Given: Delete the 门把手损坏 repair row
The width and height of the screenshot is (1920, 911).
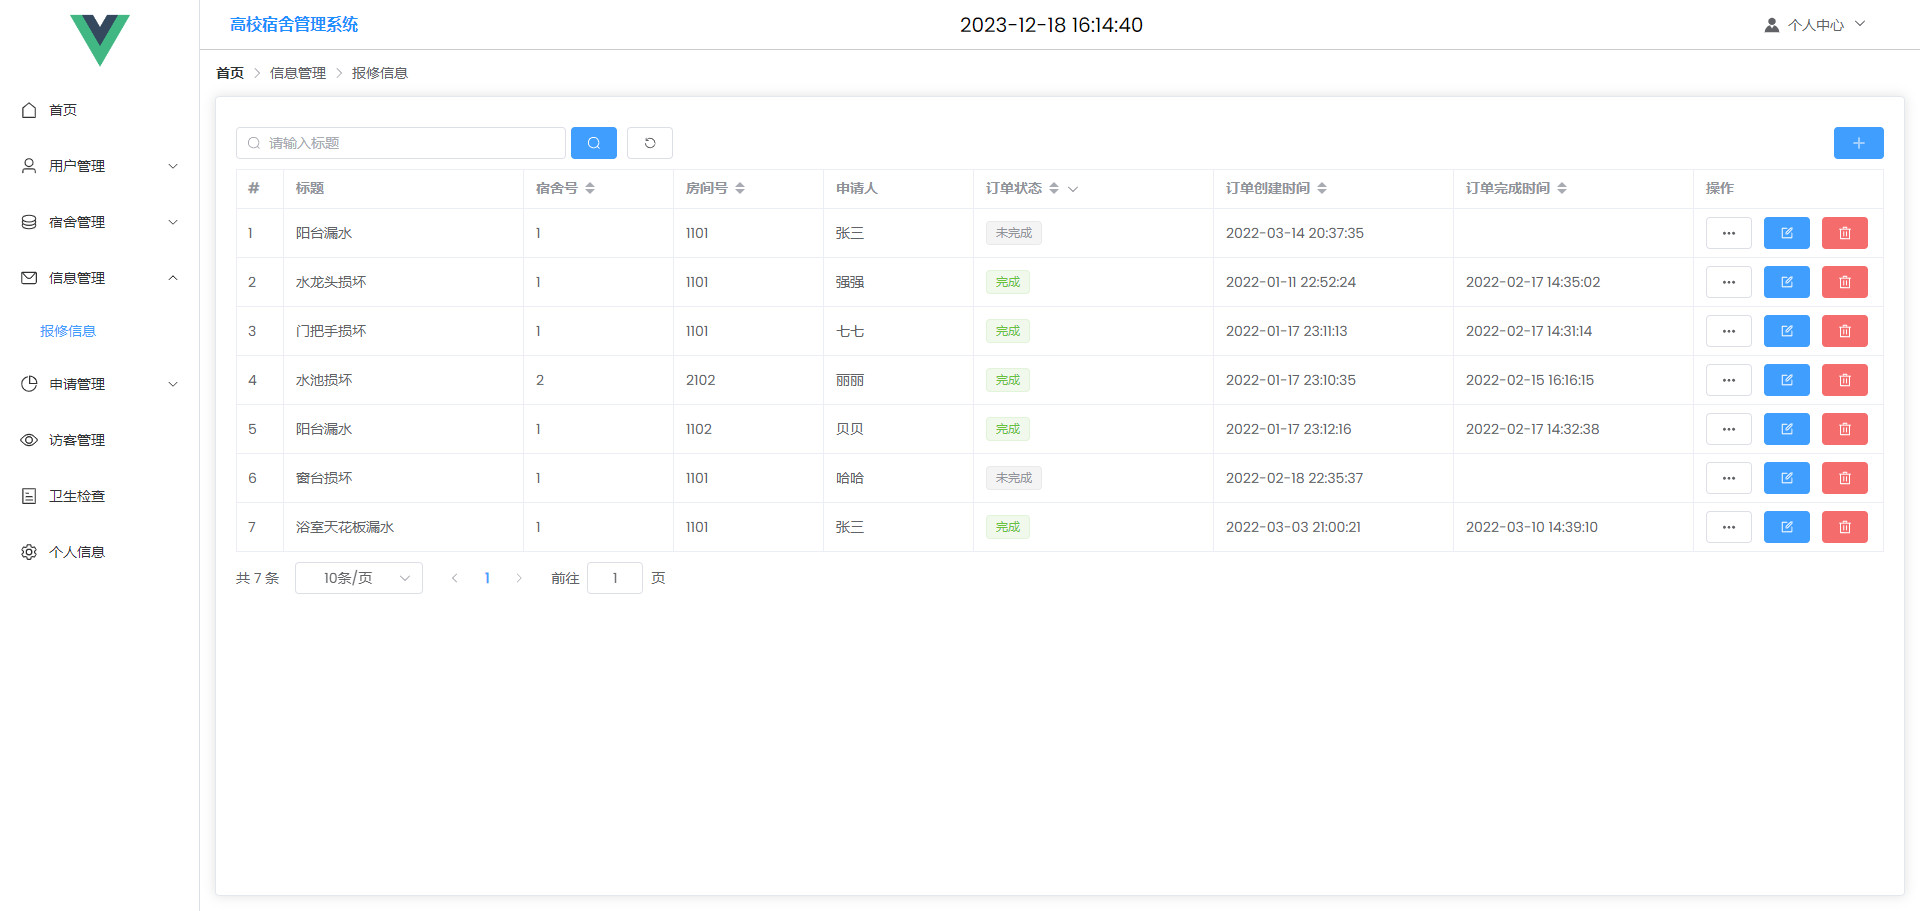Looking at the screenshot, I should click(1844, 331).
